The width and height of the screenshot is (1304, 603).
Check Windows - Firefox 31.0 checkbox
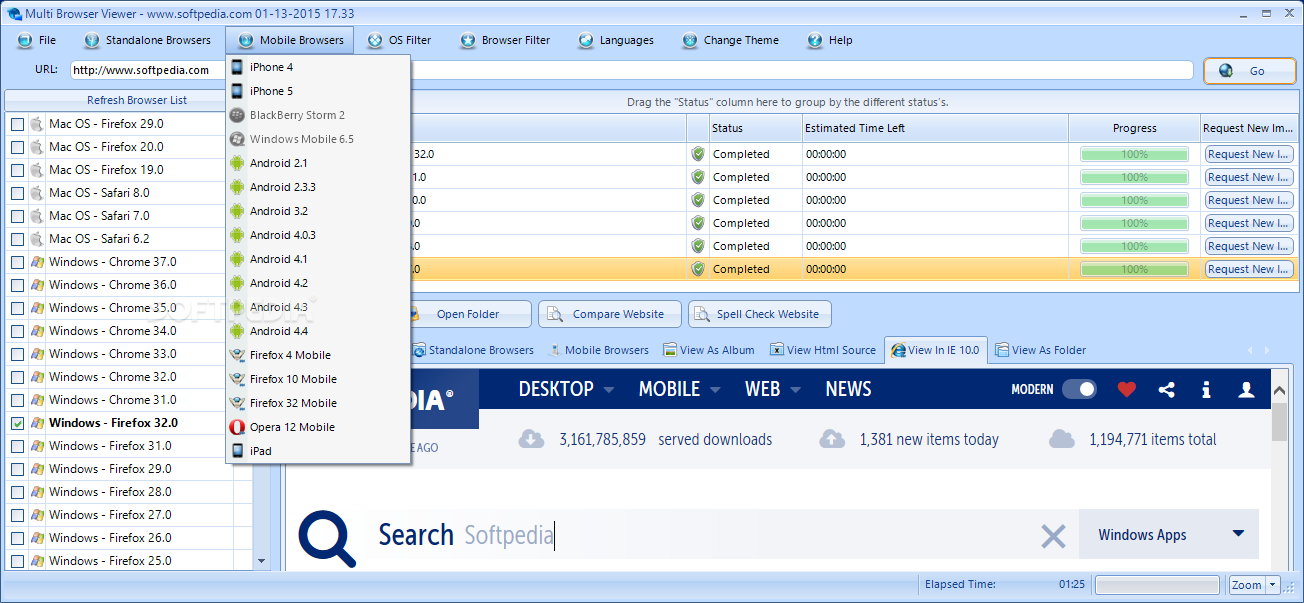tap(17, 446)
